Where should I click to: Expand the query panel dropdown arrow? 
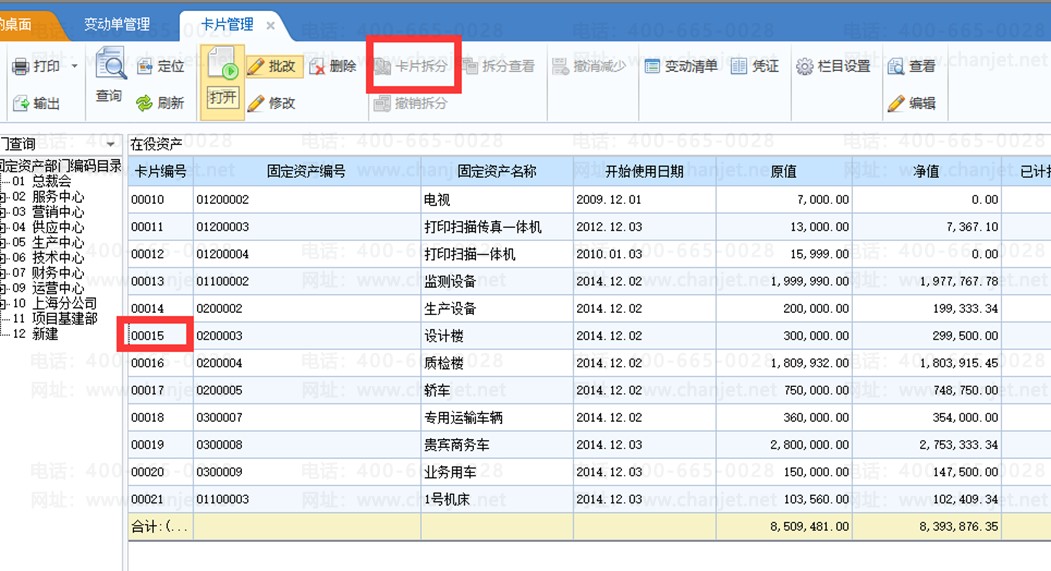111,144
